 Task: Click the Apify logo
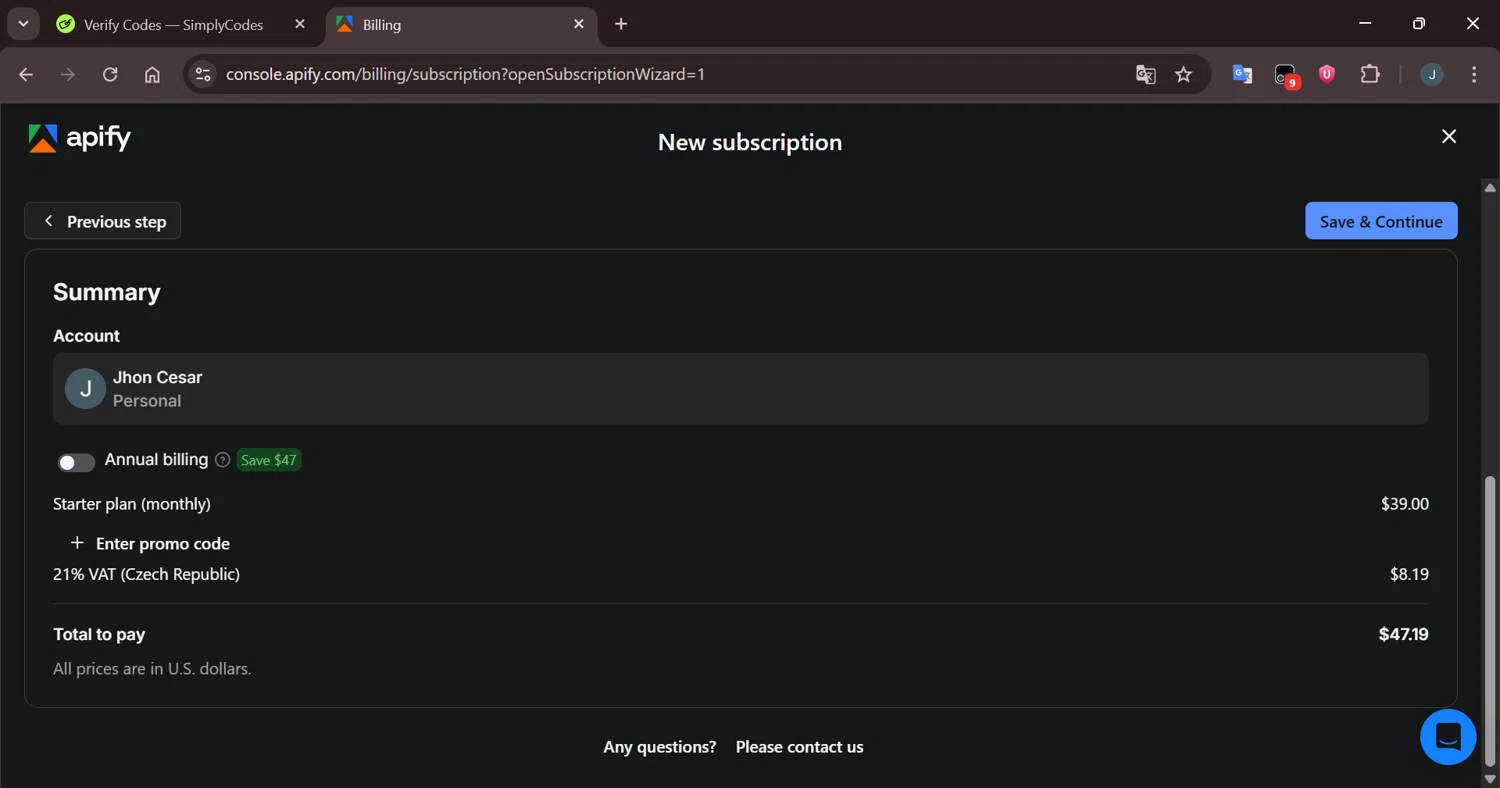80,138
